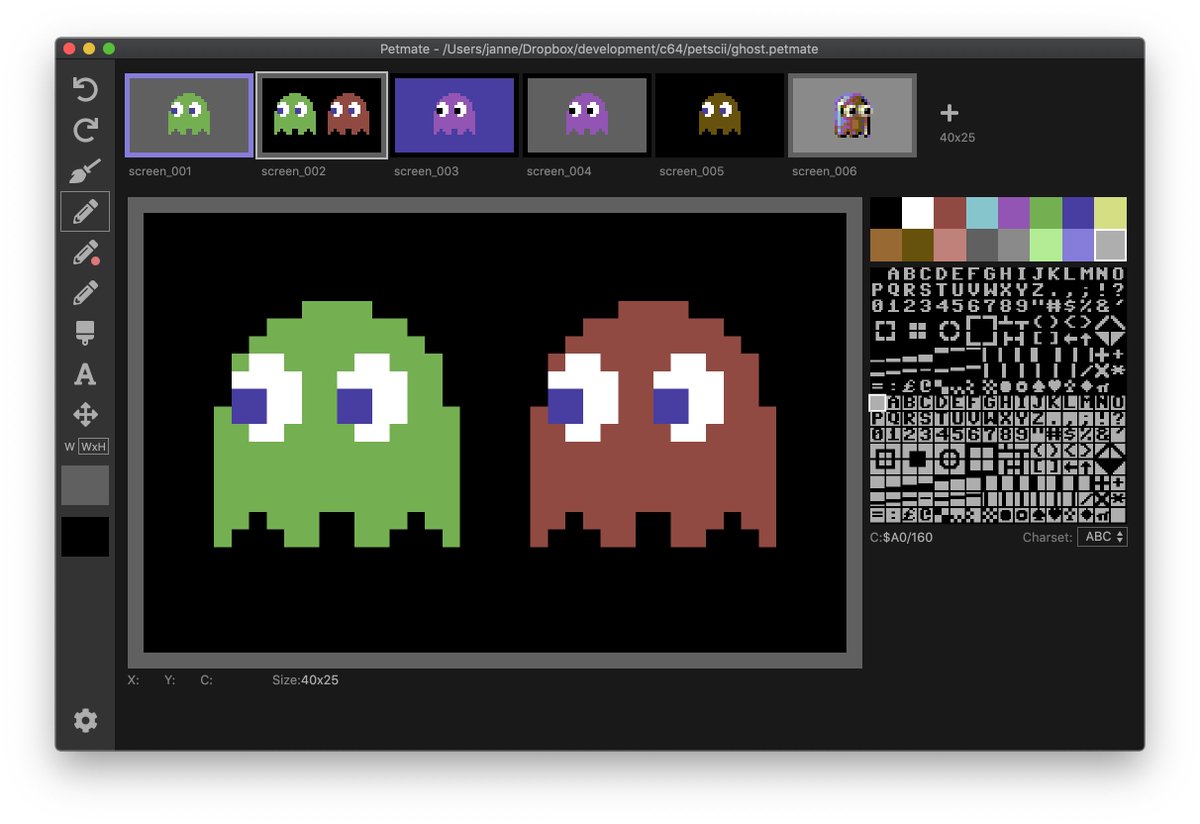Select the Text tool letter A
The width and height of the screenshot is (1200, 824).
pyautogui.click(x=85, y=374)
